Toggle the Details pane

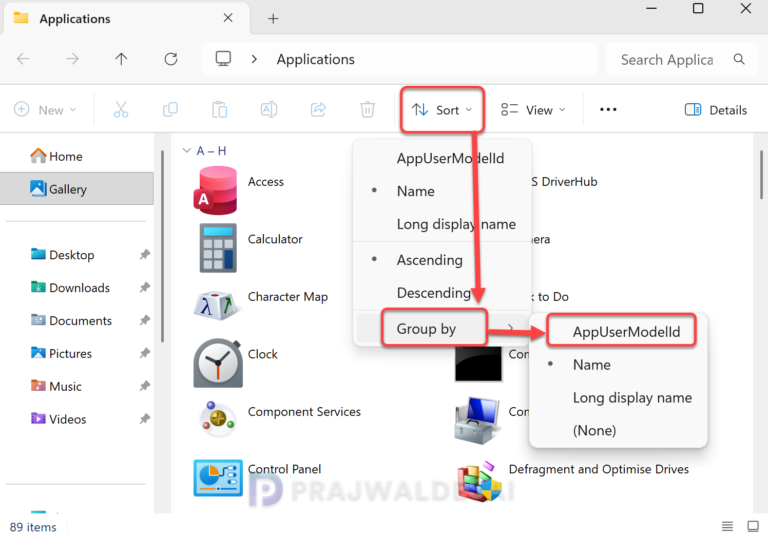pos(716,110)
